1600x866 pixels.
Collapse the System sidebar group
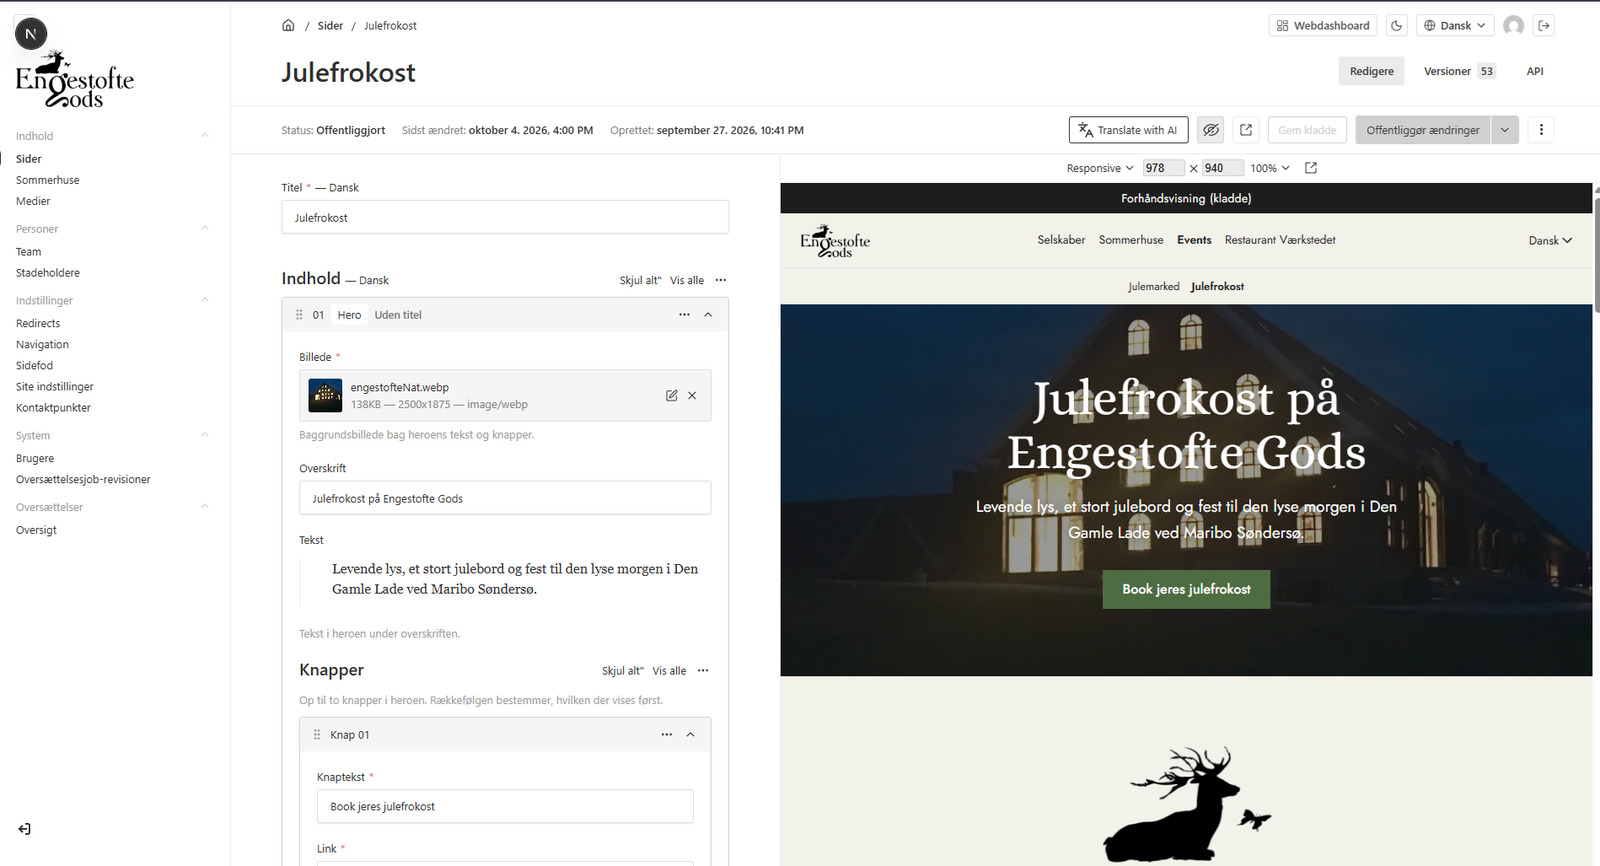(205, 436)
